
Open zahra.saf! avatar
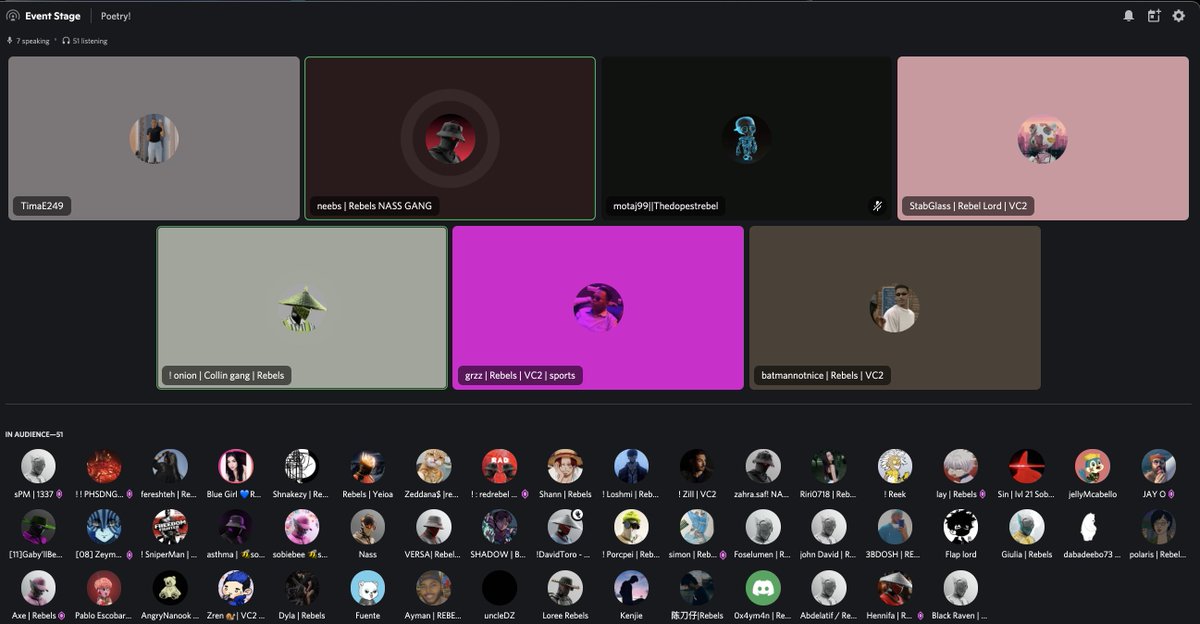coord(763,466)
